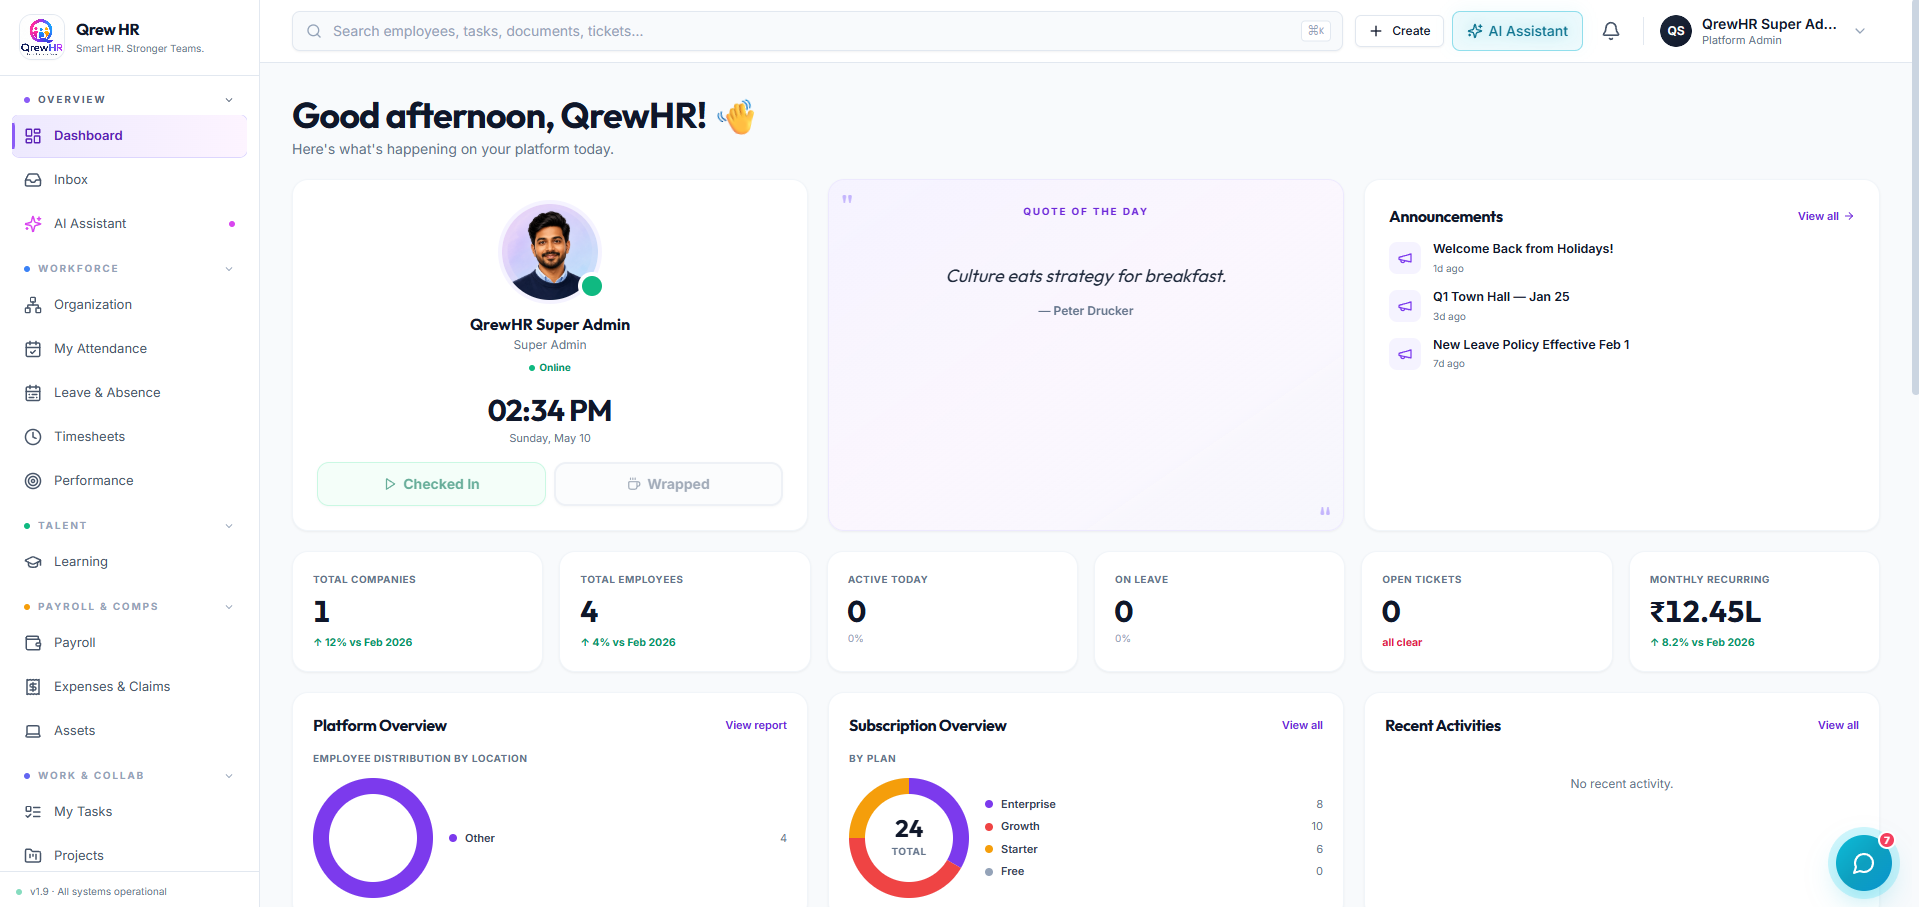Click the My Tasks checklist icon

[x=33, y=812]
